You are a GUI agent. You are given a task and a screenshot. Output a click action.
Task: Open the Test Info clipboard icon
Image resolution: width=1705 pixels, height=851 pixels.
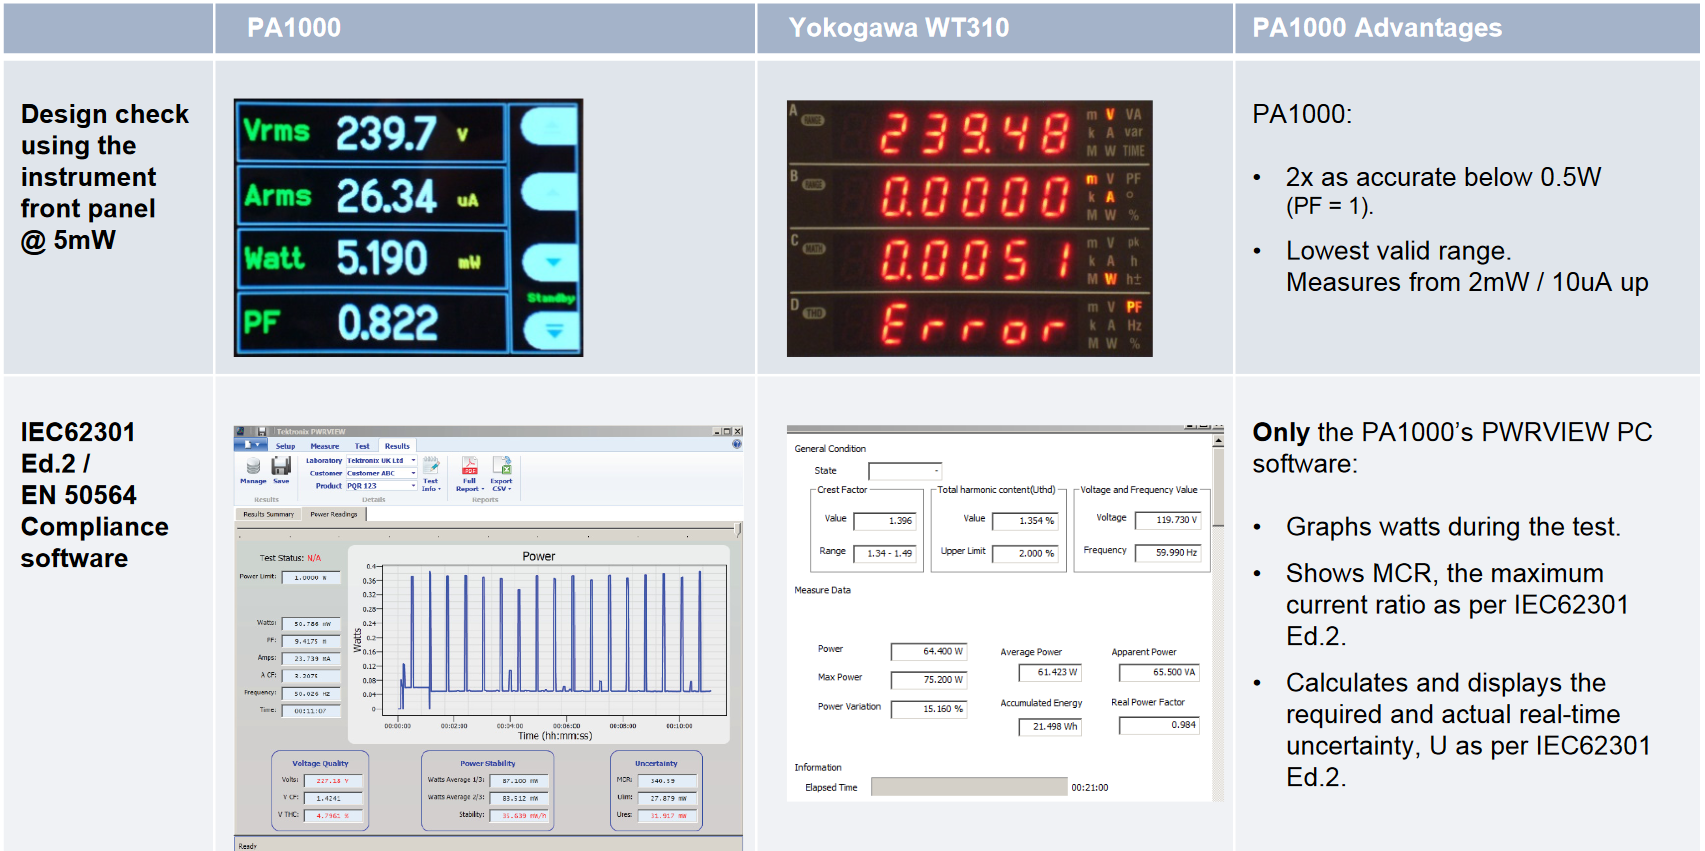coord(431,466)
